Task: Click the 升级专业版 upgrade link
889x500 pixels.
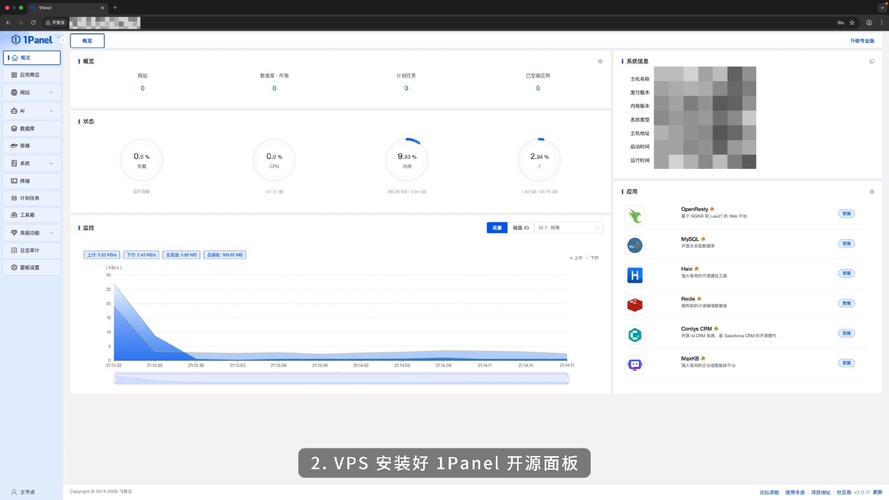Action: coord(862,41)
